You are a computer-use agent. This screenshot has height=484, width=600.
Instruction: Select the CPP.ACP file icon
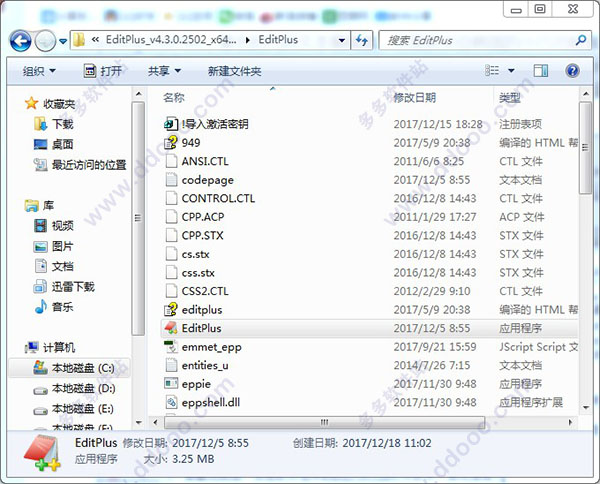tap(171, 217)
